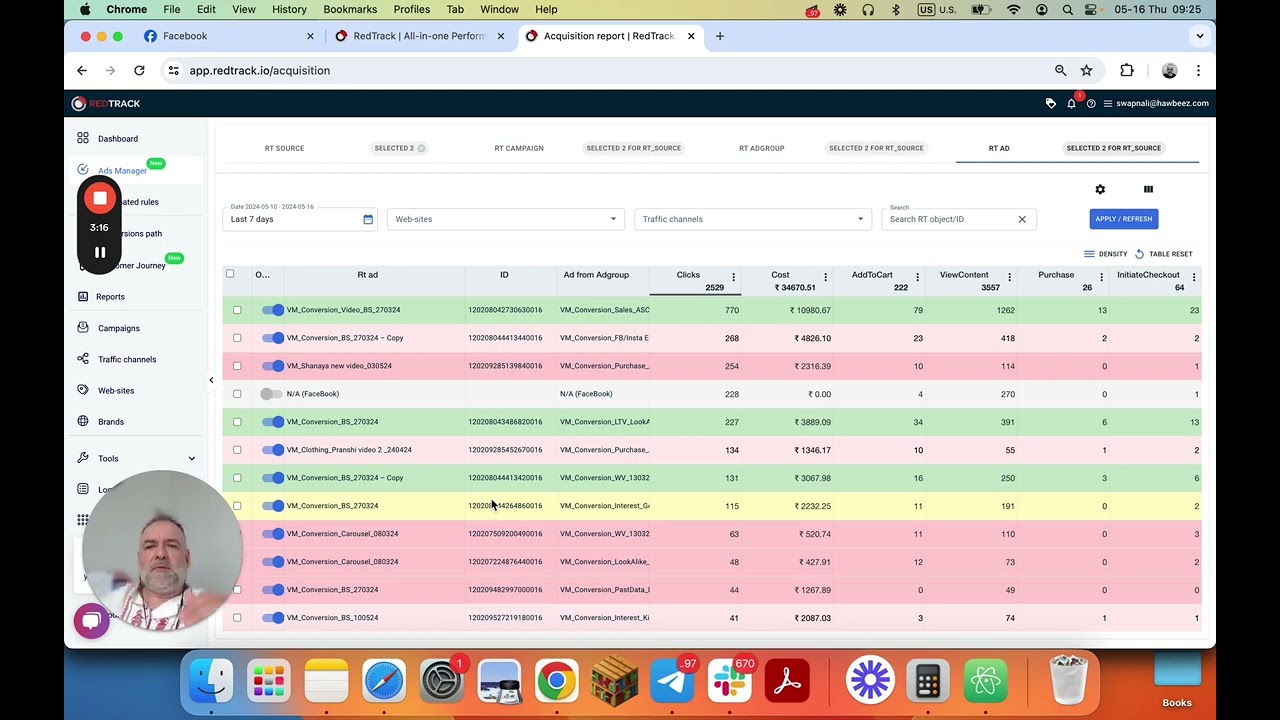Screen dimensions: 1280x720
Task: Sort table by Rt ad column
Action: [x=368, y=275]
